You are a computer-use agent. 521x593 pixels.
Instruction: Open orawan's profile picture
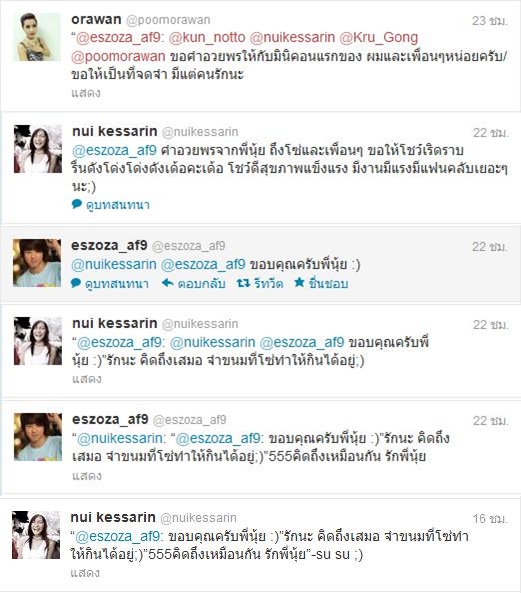click(37, 37)
